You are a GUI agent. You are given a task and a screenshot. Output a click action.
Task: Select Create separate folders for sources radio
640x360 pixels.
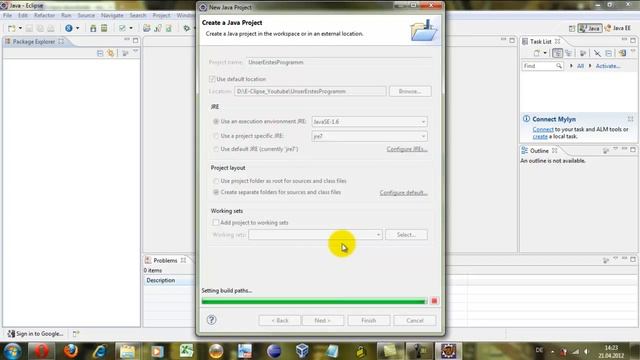(216, 192)
